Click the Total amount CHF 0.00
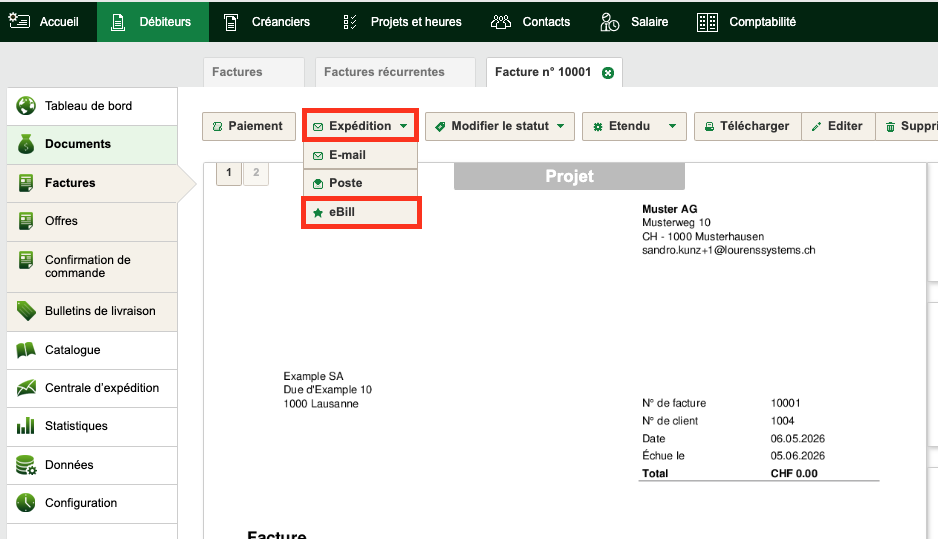The height and width of the screenshot is (539, 938). click(794, 473)
